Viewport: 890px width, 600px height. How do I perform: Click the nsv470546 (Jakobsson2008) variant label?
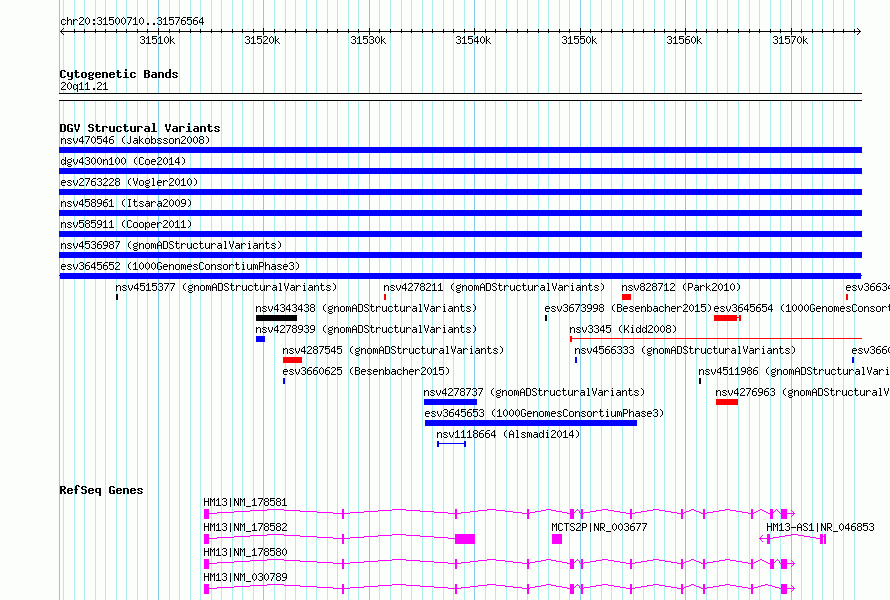coord(135,140)
